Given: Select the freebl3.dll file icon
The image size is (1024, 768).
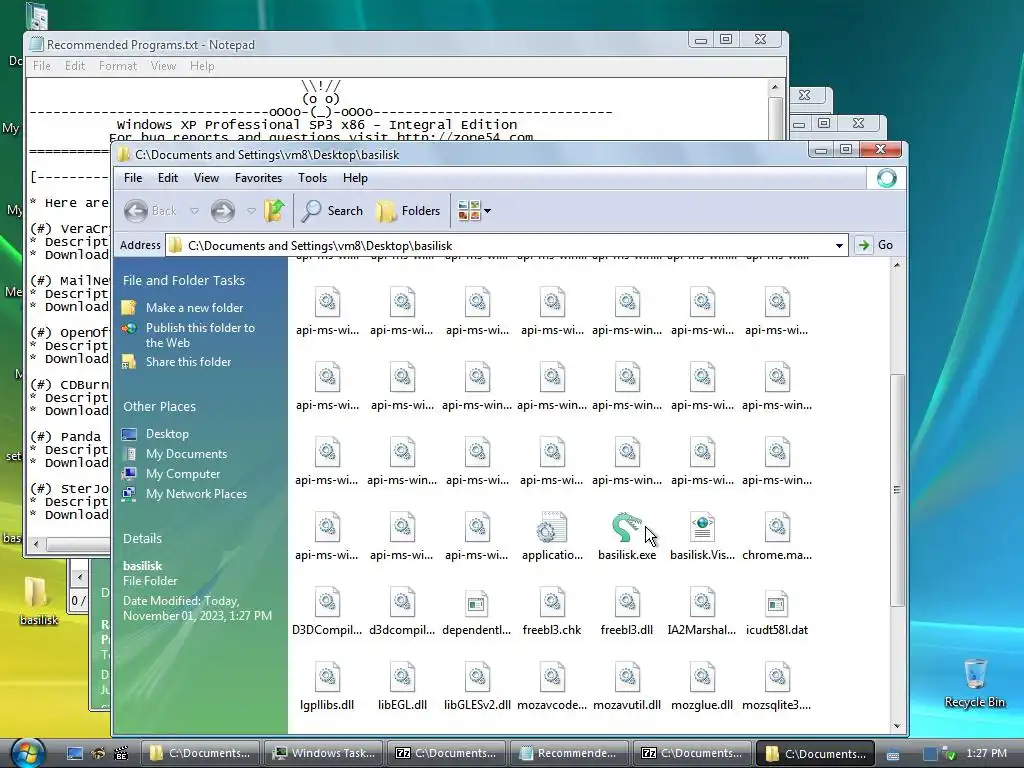Looking at the screenshot, I should pos(627,603).
